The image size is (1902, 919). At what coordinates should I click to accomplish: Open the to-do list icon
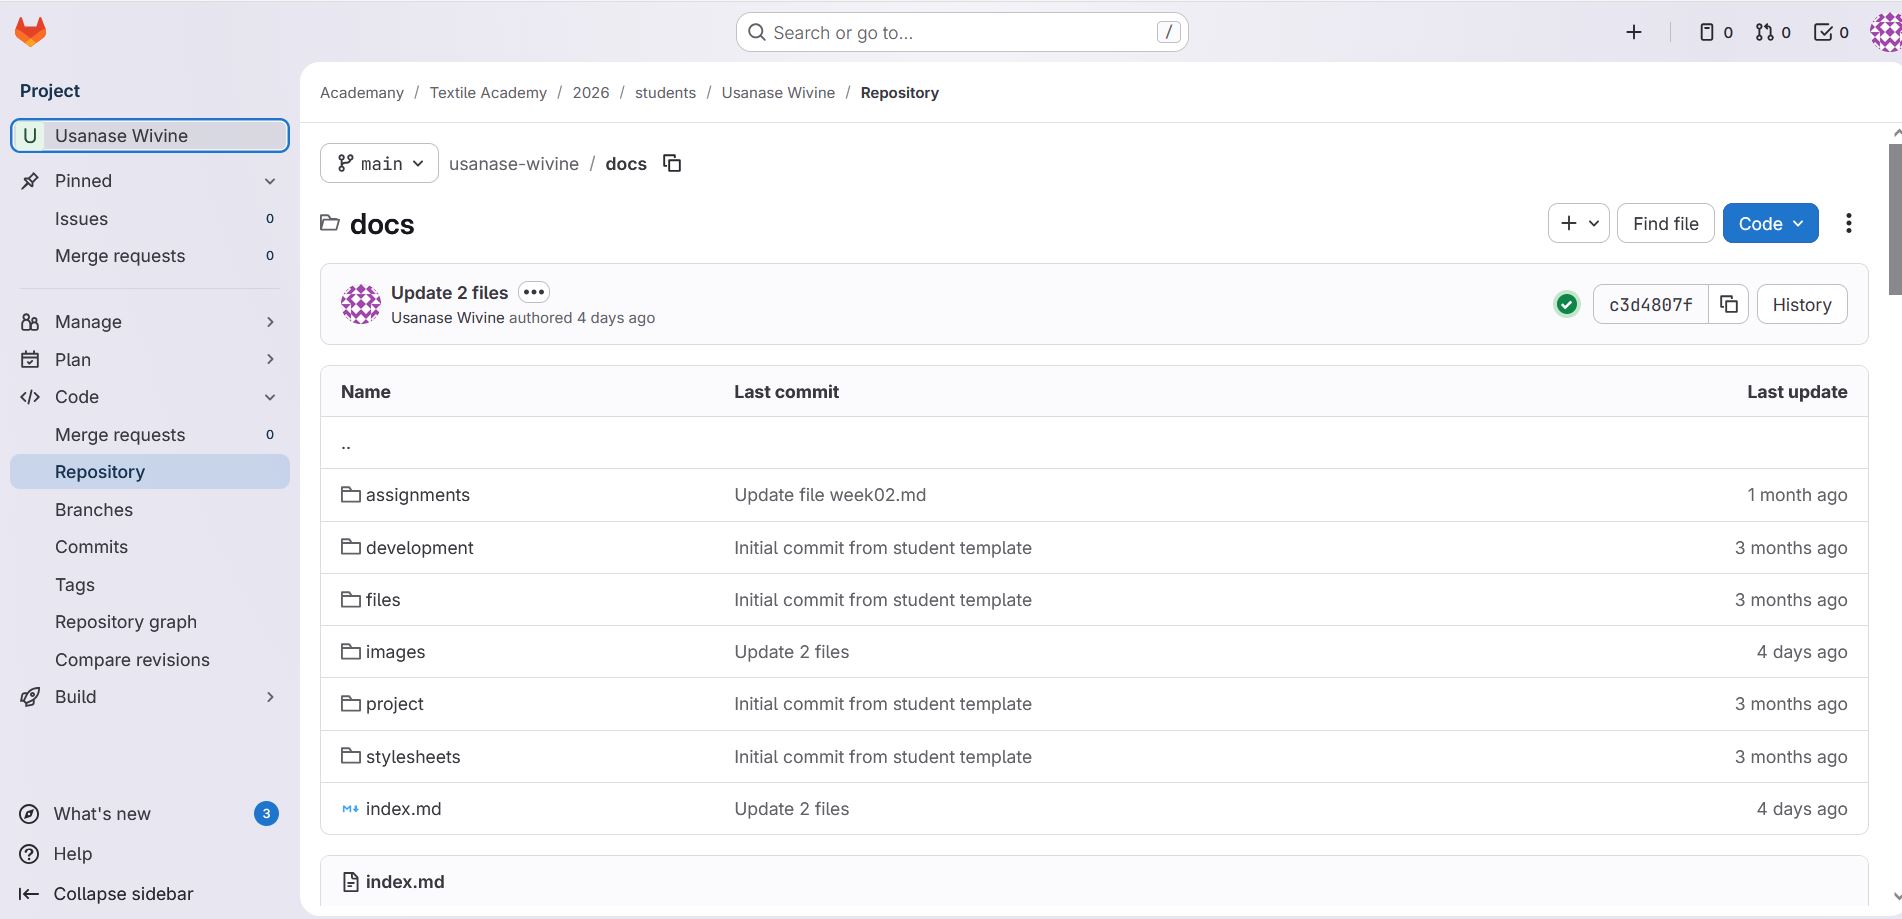[x=1831, y=32]
